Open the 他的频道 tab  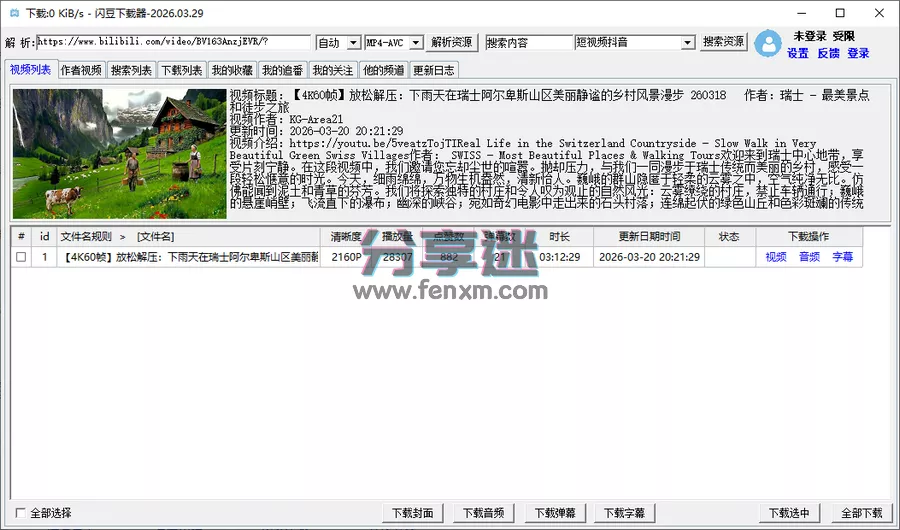(x=383, y=71)
